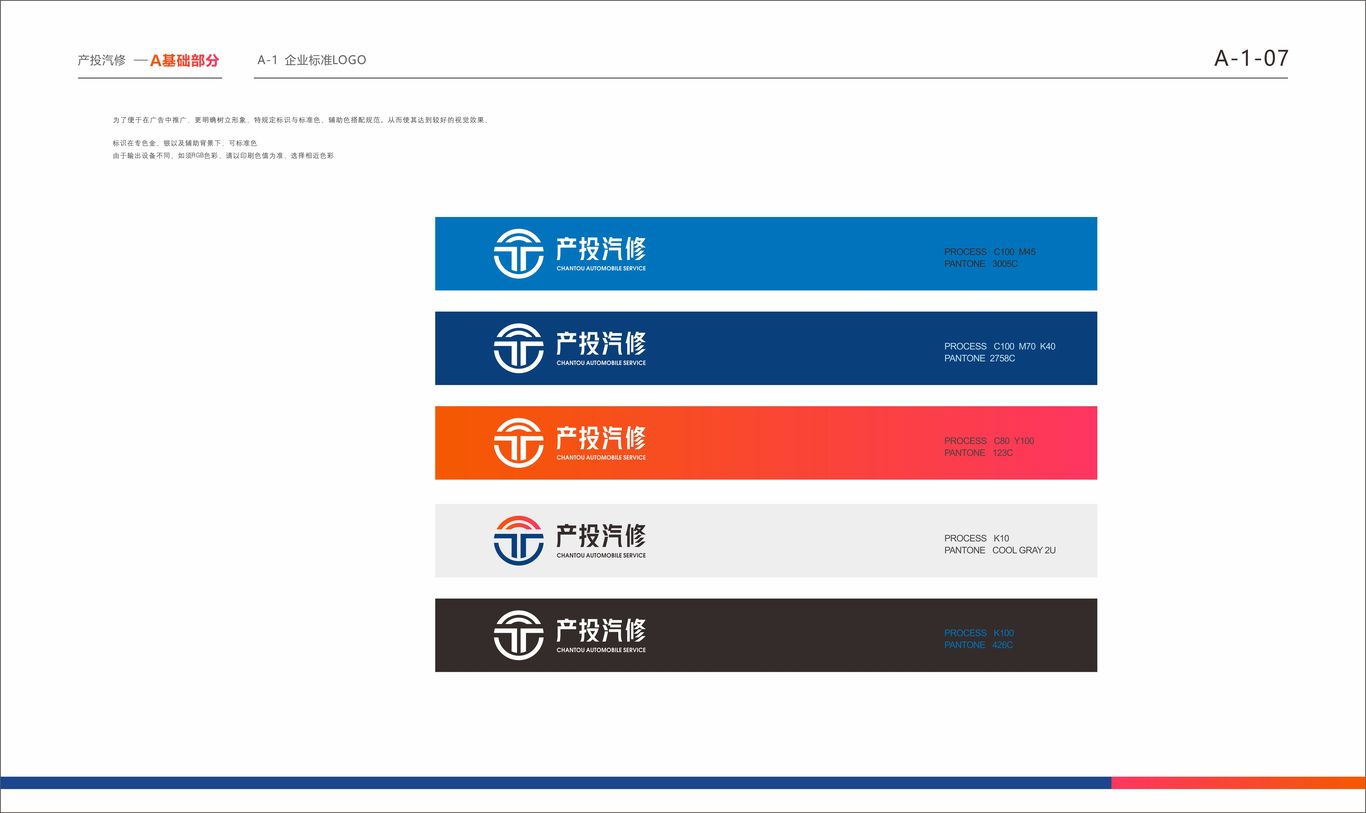Click the 'PROCESS C100 M70 K40' text
Viewport: 1366px width, 813px height.
coord(1000,346)
